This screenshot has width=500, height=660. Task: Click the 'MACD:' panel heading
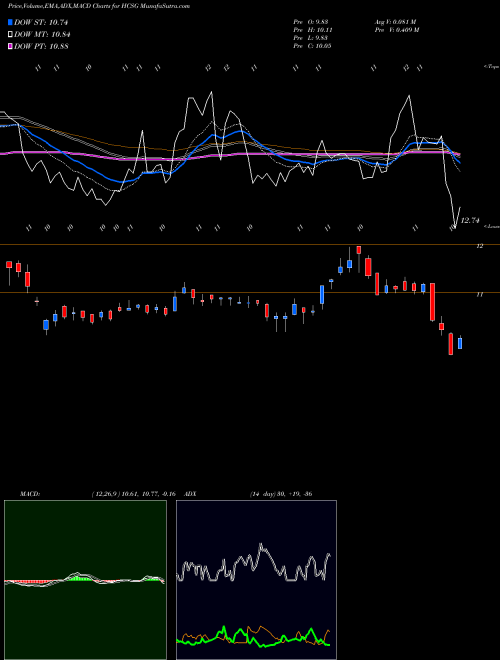(30, 494)
